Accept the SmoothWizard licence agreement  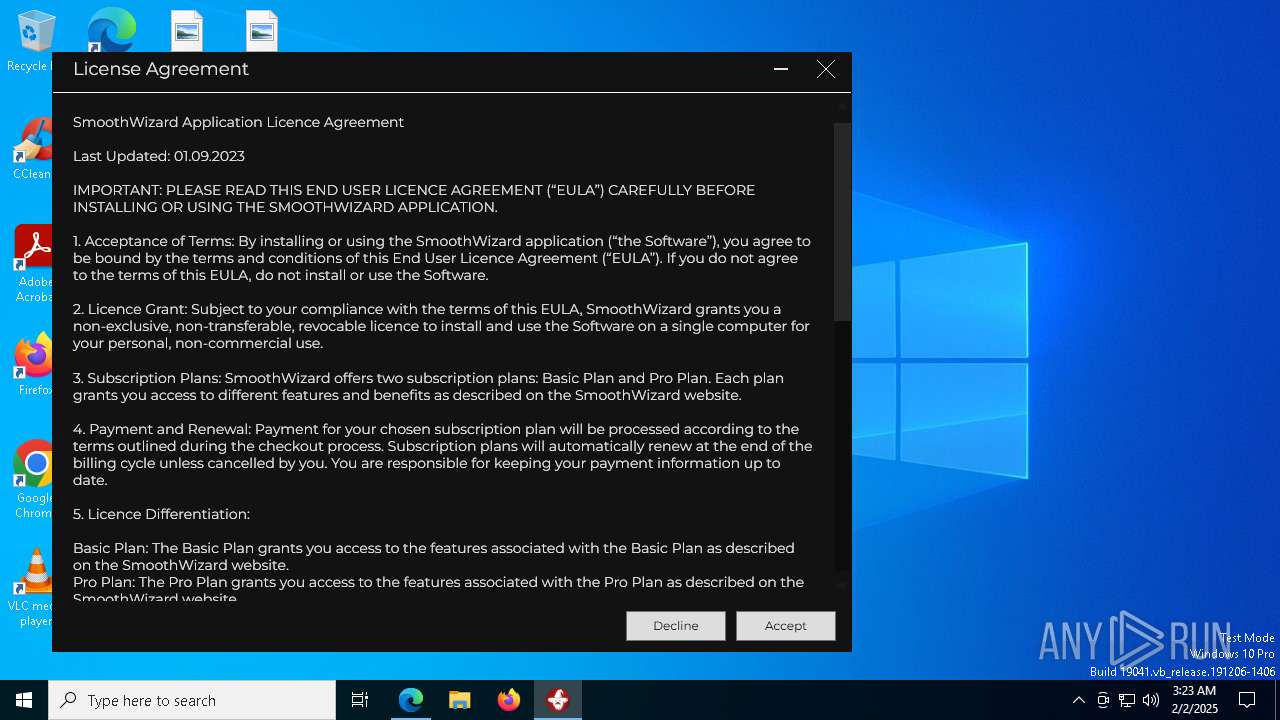pos(785,625)
